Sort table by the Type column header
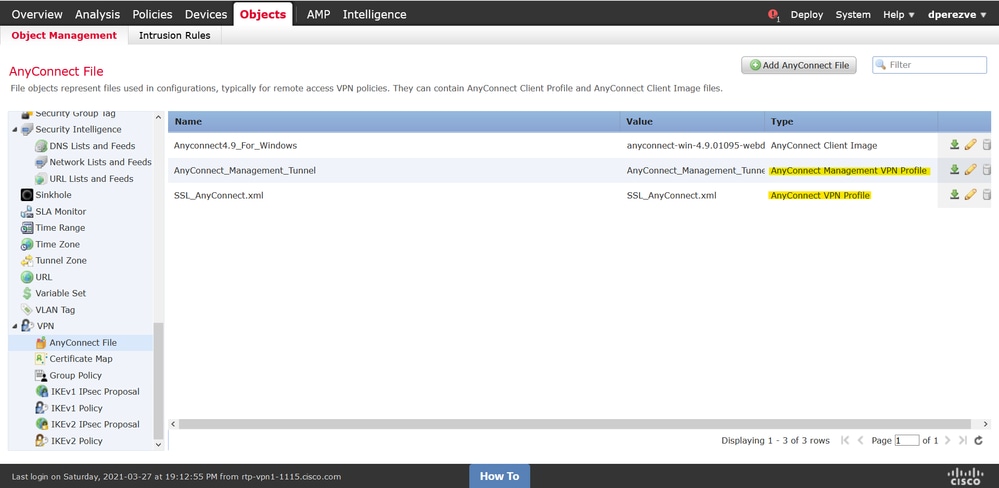This screenshot has width=999, height=488. pyautogui.click(x=852, y=121)
